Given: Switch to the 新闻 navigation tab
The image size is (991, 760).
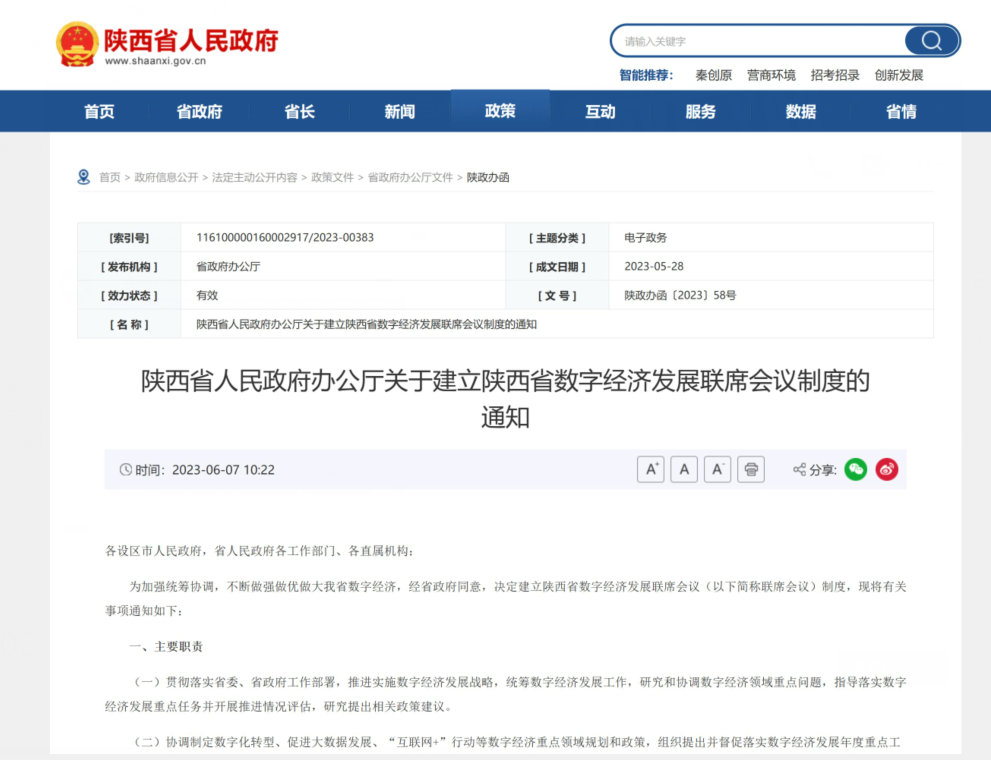Looking at the screenshot, I should [399, 112].
